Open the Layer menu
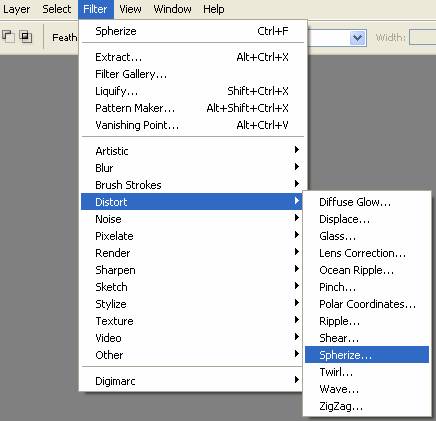This screenshot has height=421, width=436. pos(16,9)
